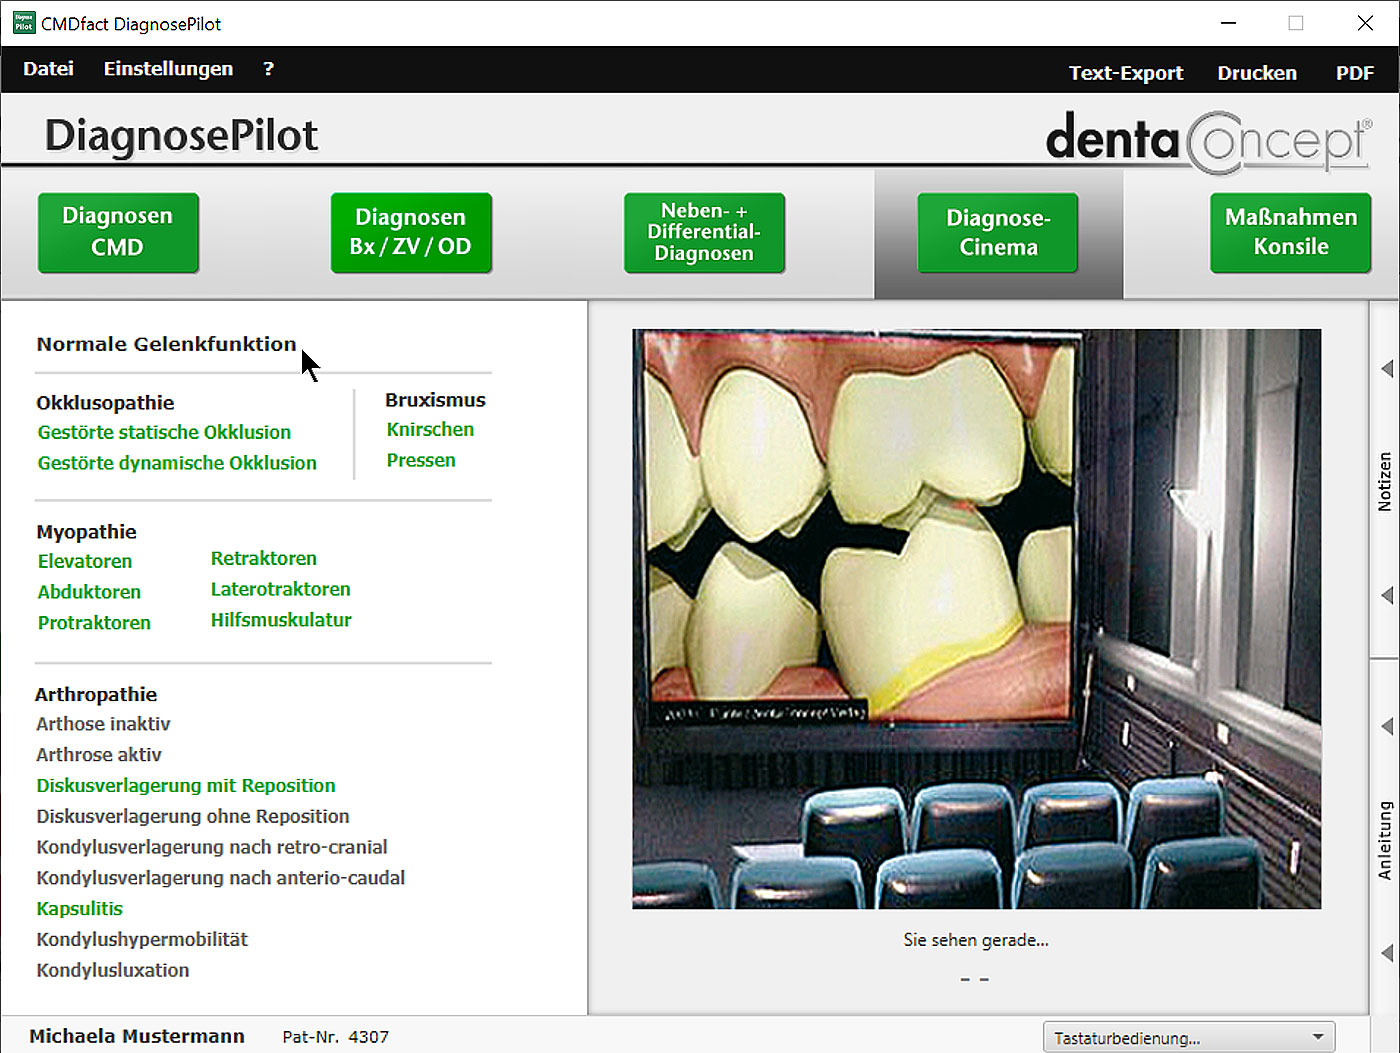
Task: Open the Einstellungen menu
Action: (x=168, y=69)
